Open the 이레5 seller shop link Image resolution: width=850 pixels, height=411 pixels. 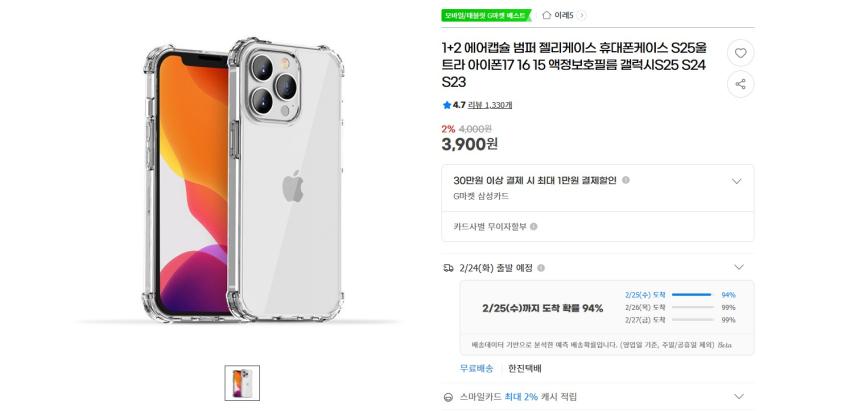(x=563, y=15)
